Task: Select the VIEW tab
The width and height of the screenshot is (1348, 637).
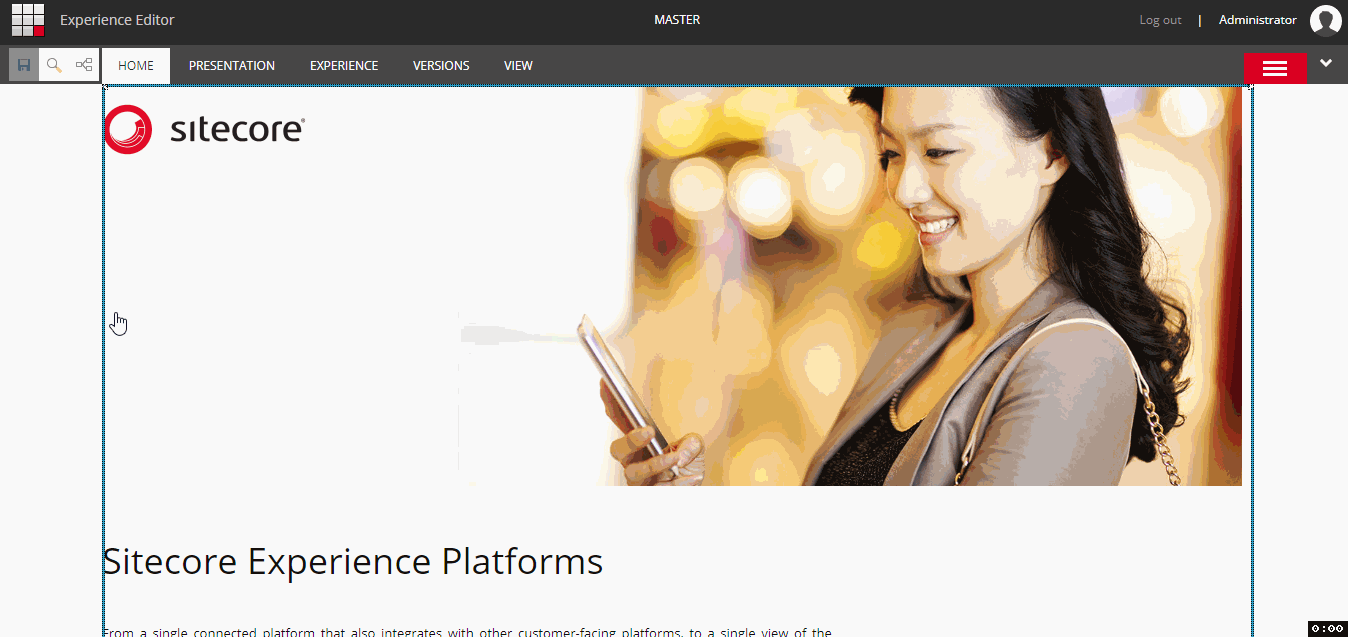Action: (x=518, y=66)
